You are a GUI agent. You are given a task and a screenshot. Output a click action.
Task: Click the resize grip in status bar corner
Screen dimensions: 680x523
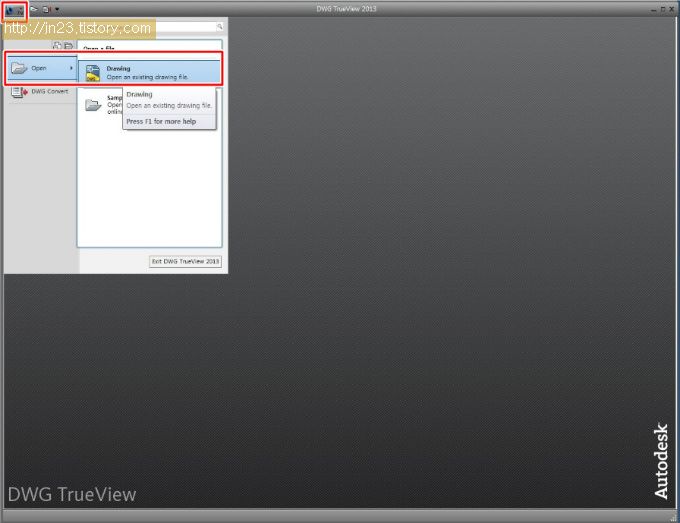coord(673,516)
